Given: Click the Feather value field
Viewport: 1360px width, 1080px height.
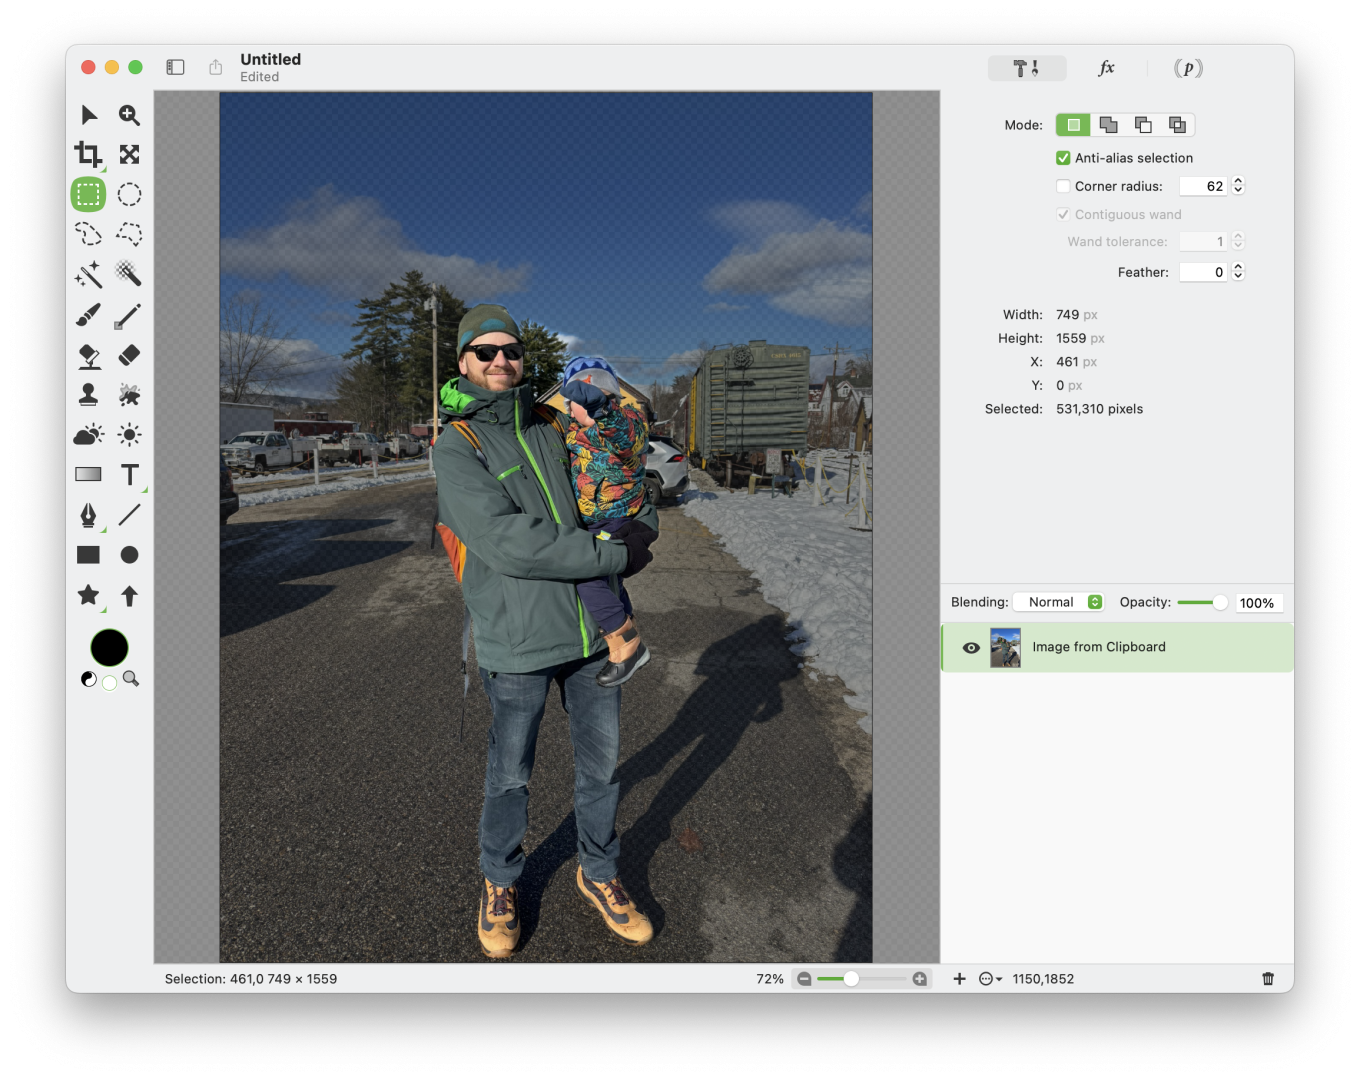Looking at the screenshot, I should [x=1204, y=272].
